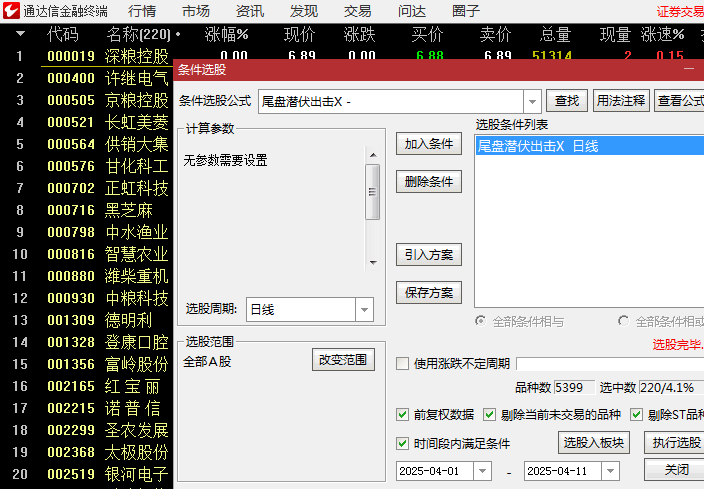Click the 删除条件 button
Screen dimensions: 704x489
tap(429, 182)
